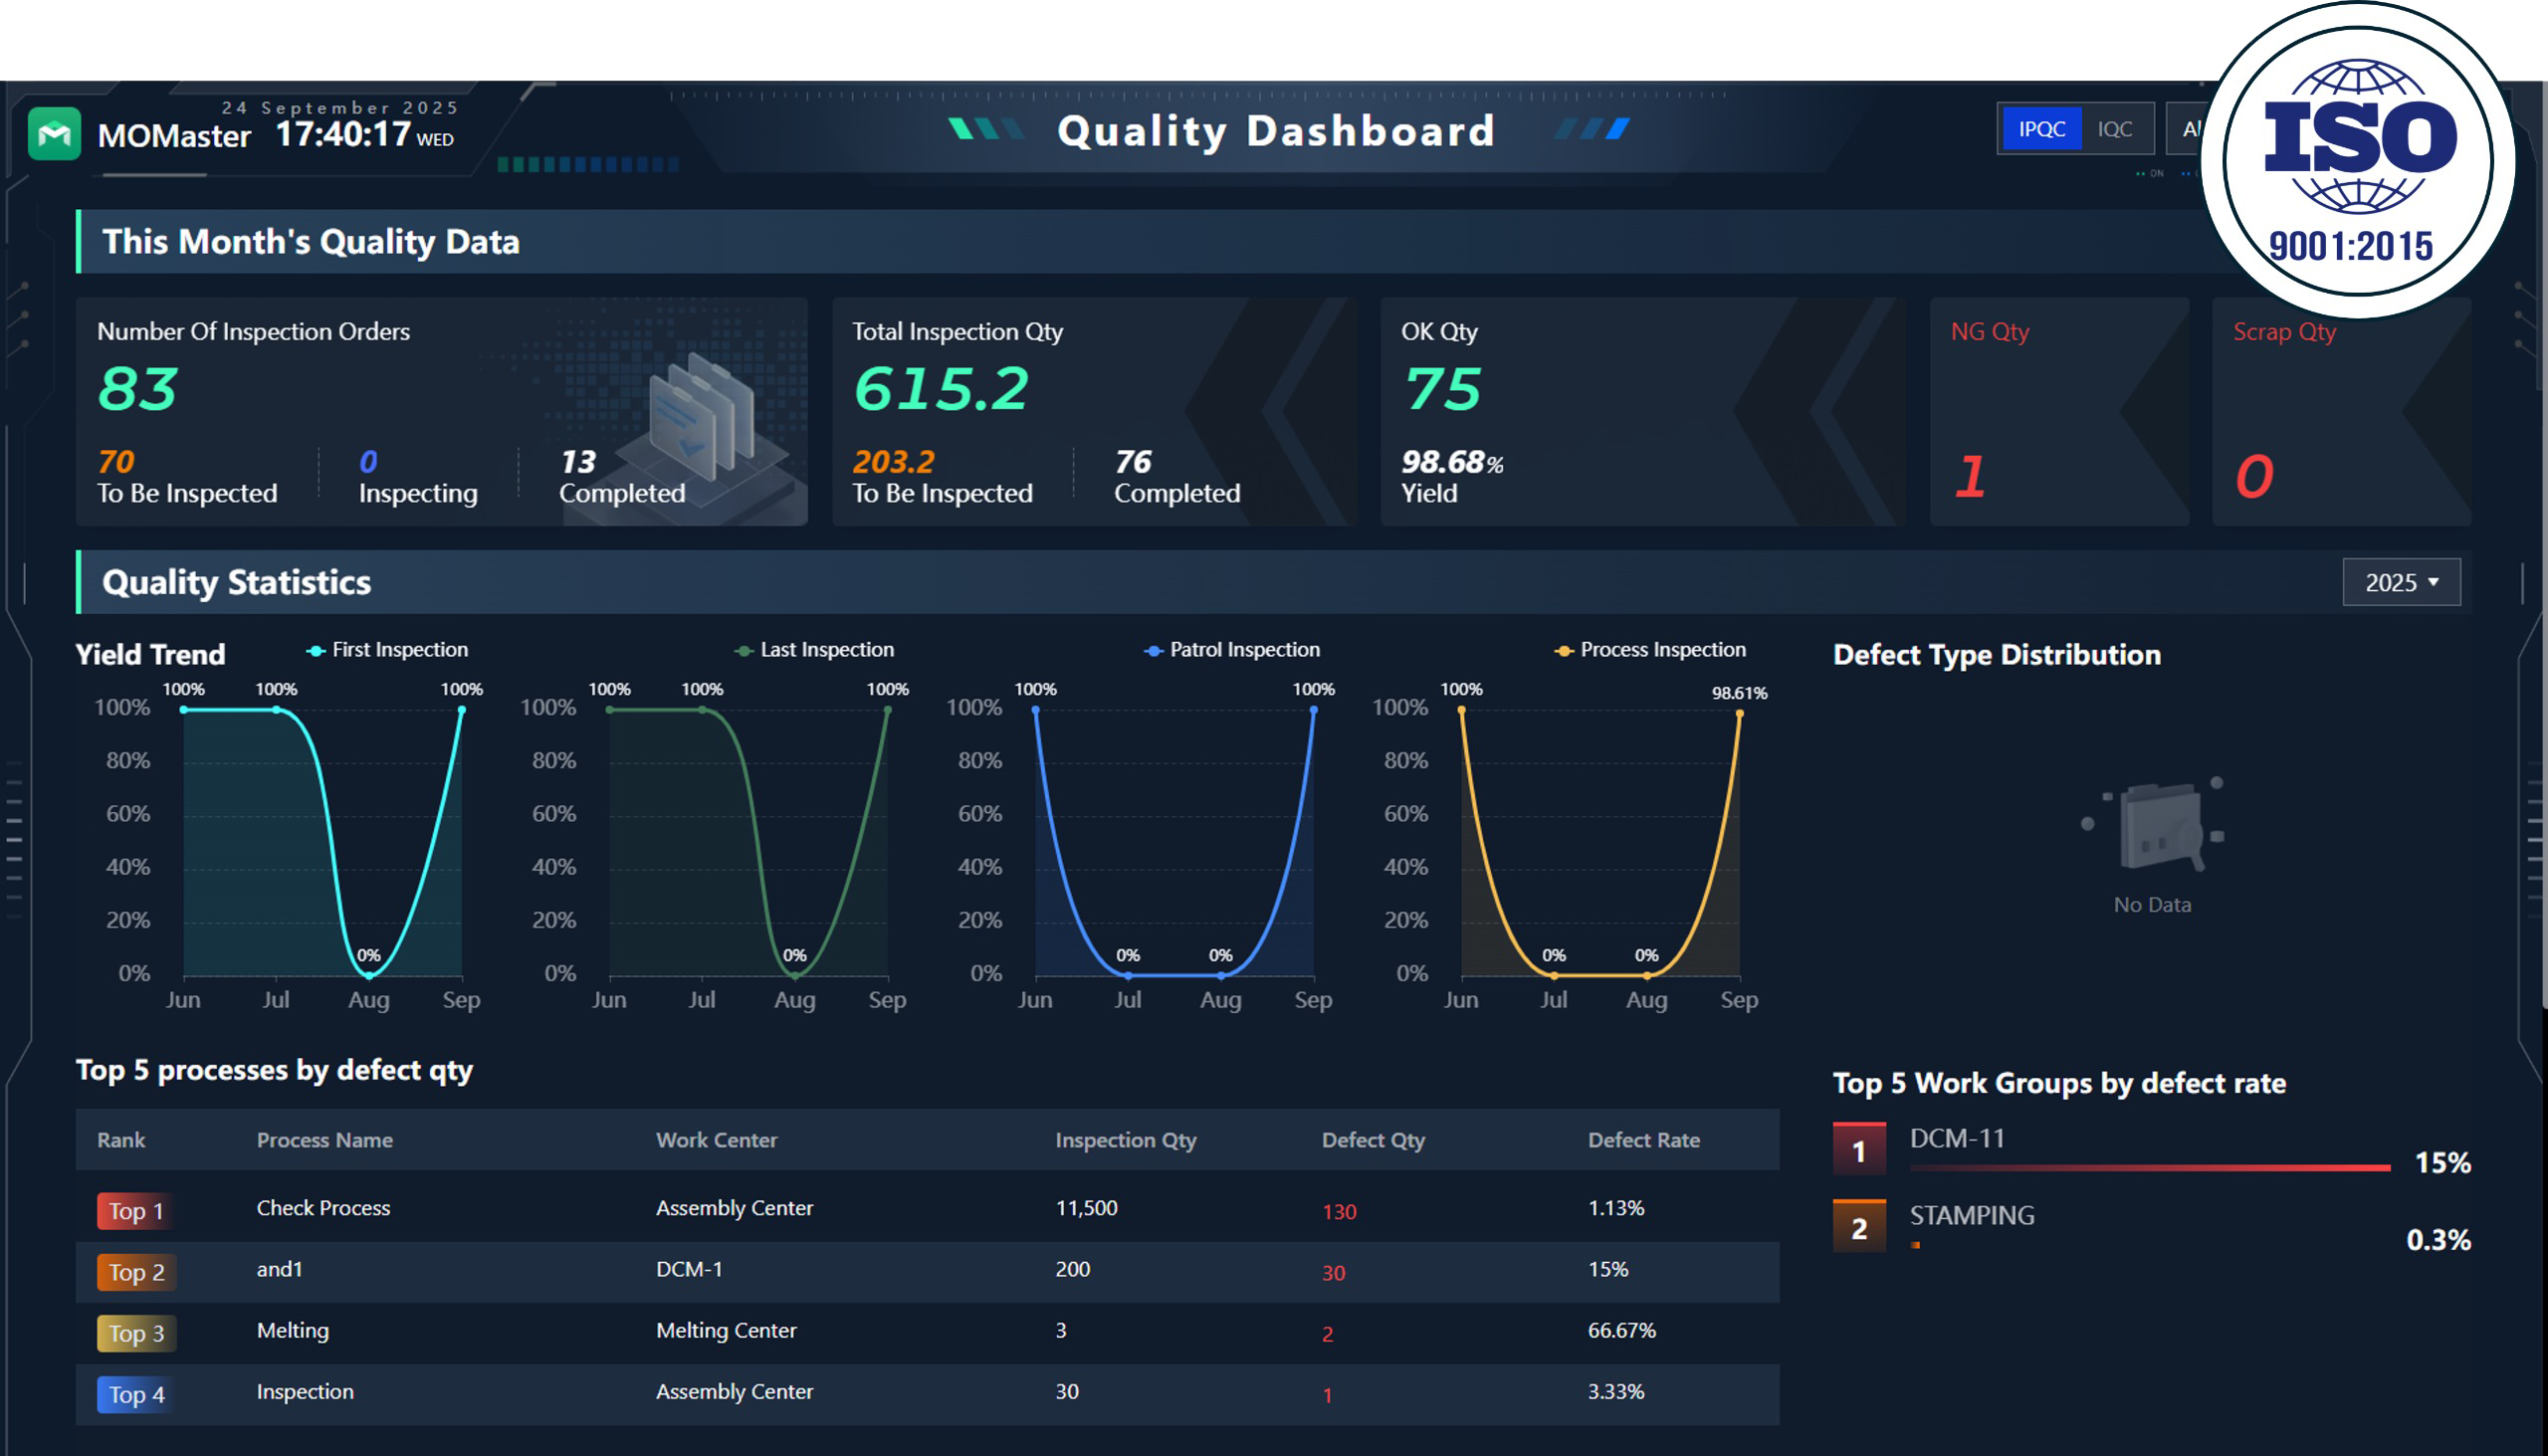Click the Check Process row name
This screenshot has height=1456, width=2548.
click(323, 1207)
